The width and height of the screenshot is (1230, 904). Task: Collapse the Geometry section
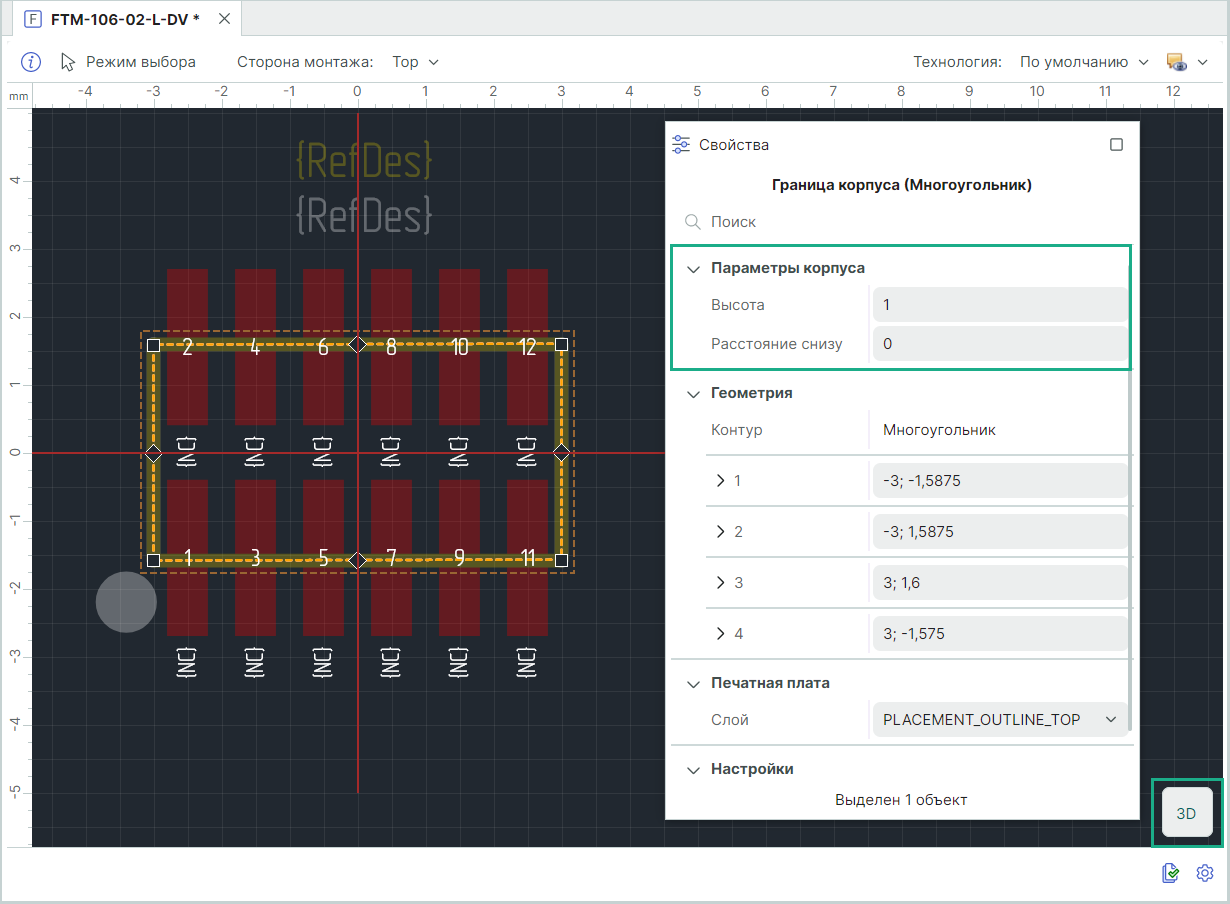693,394
